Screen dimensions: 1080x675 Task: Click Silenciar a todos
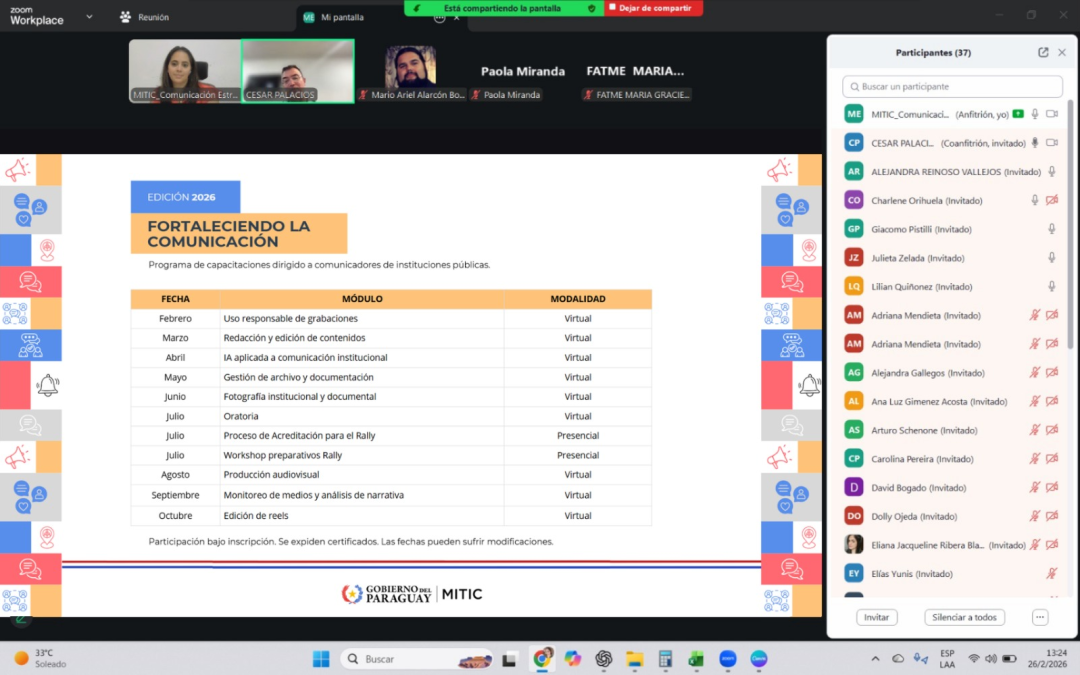pyautogui.click(x=964, y=617)
